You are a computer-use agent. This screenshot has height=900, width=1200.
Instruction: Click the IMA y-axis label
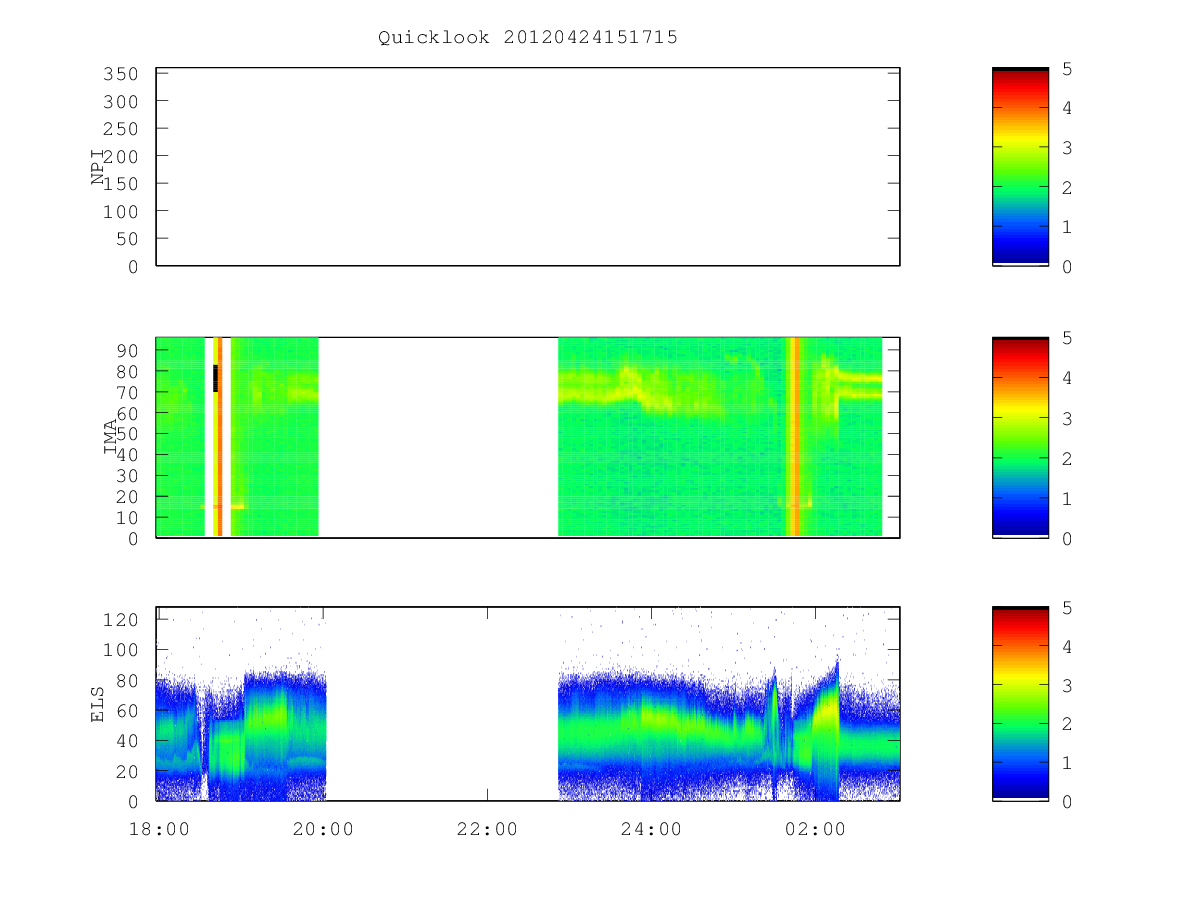click(110, 438)
